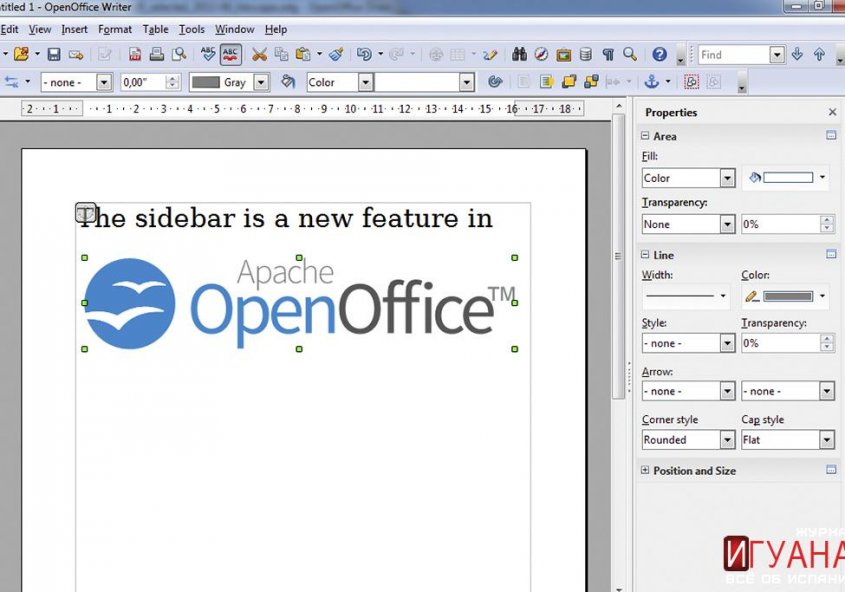Open the toolbar line style '- none -' dropdown
Screen dimensions: 845x592
tap(104, 82)
